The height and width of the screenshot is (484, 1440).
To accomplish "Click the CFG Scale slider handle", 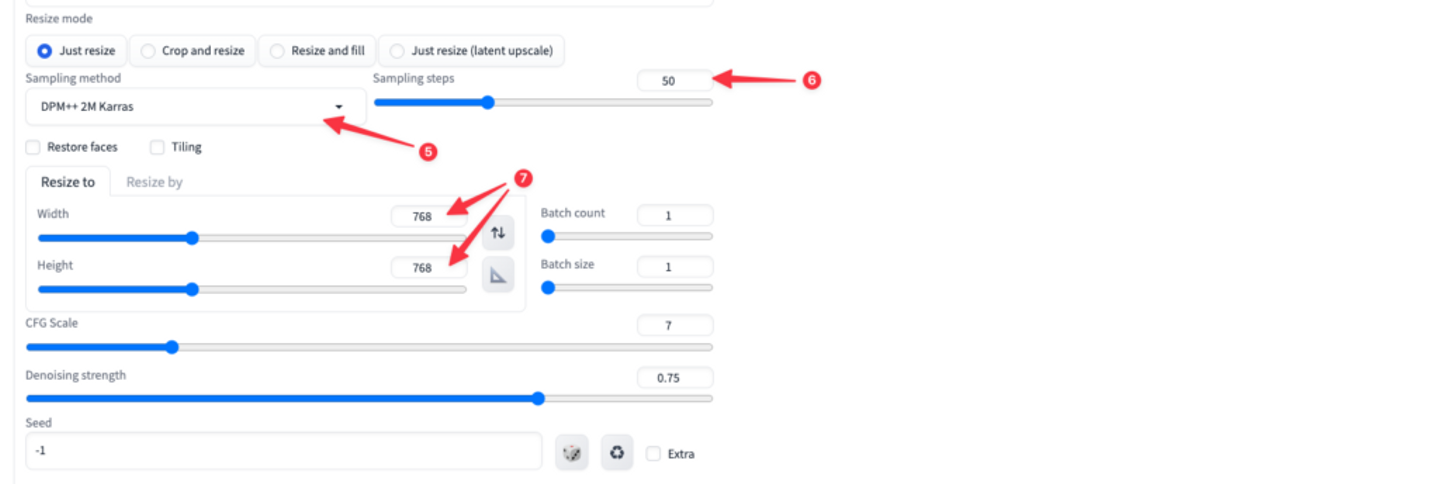I will [x=171, y=348].
